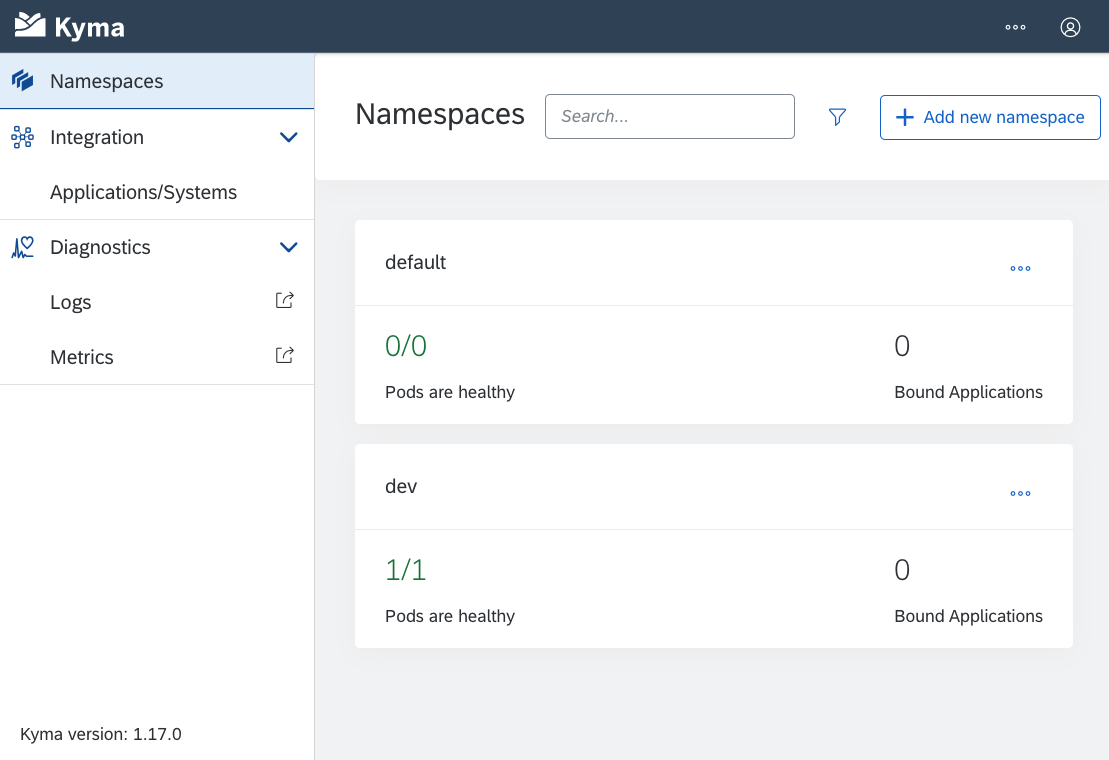The width and height of the screenshot is (1109, 760).
Task: Open the user profile icon menu
Action: pos(1070,27)
